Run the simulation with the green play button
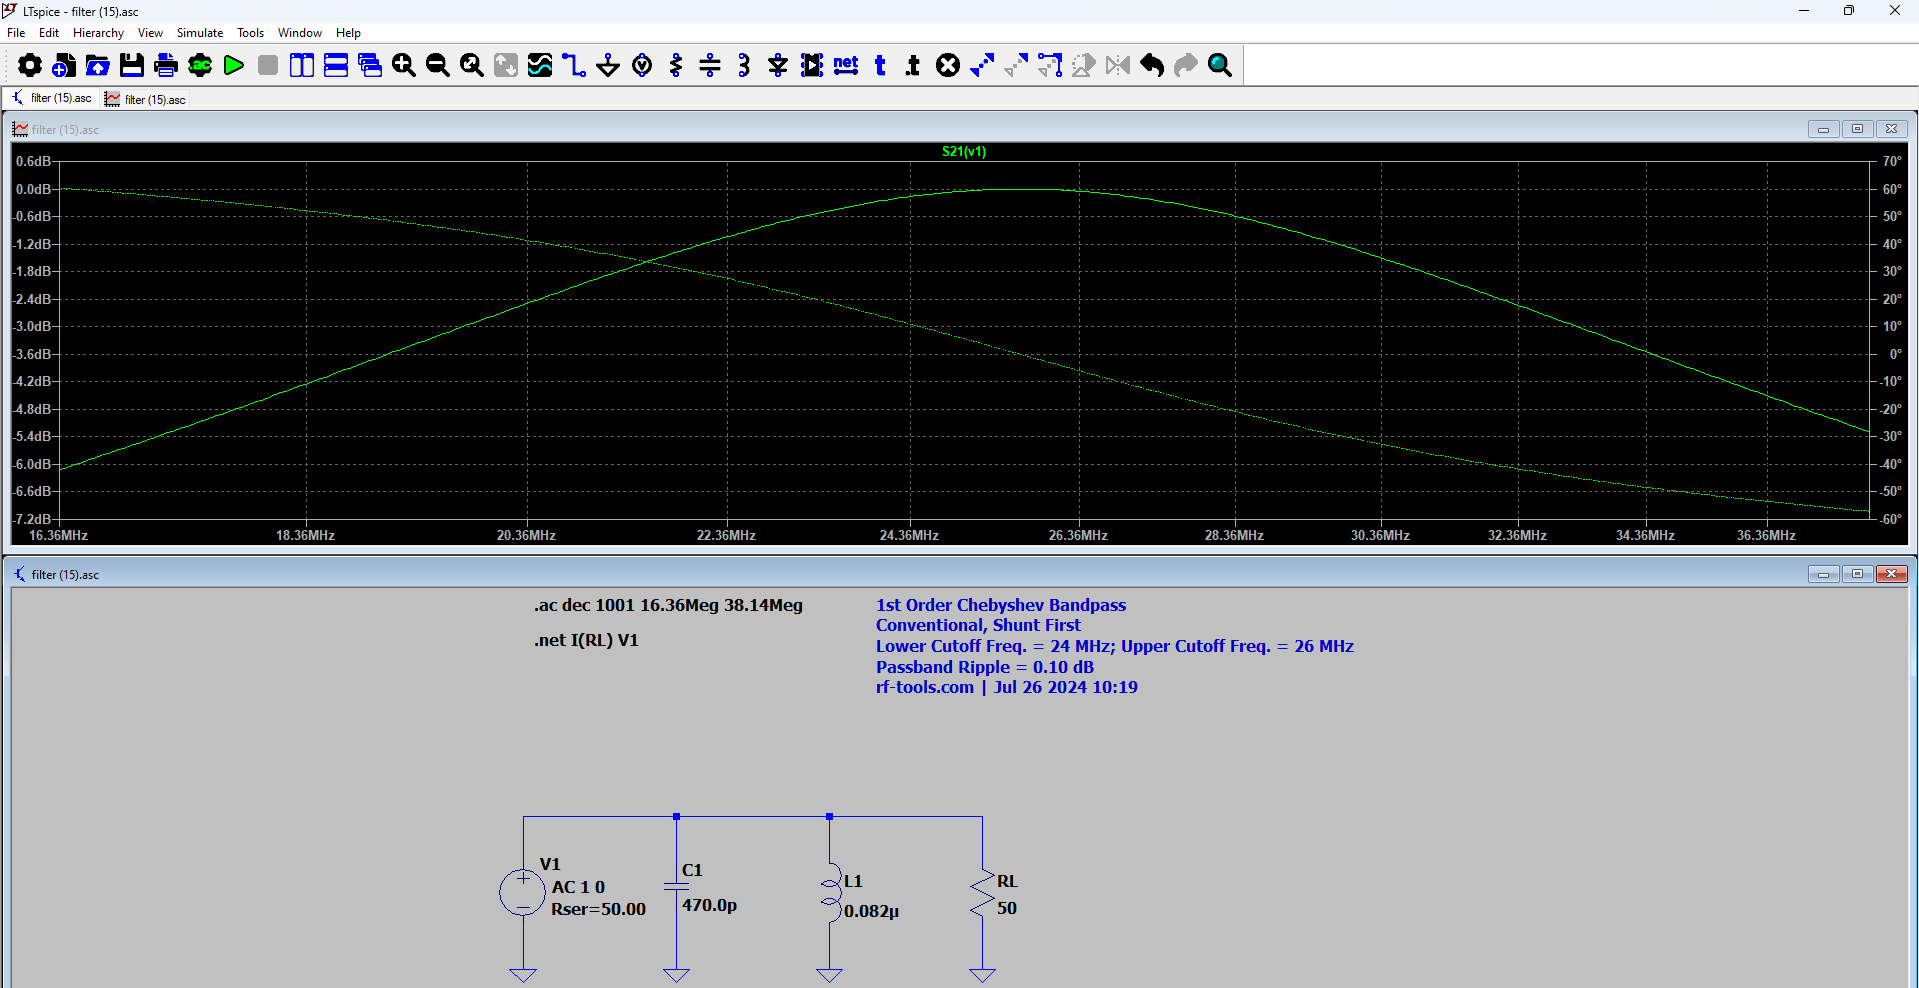The width and height of the screenshot is (1919, 988). click(234, 65)
